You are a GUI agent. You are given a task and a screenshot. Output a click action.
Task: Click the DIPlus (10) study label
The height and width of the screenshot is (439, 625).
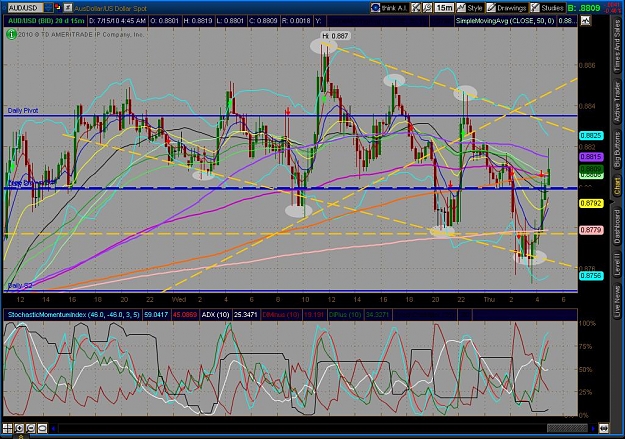click(345, 315)
